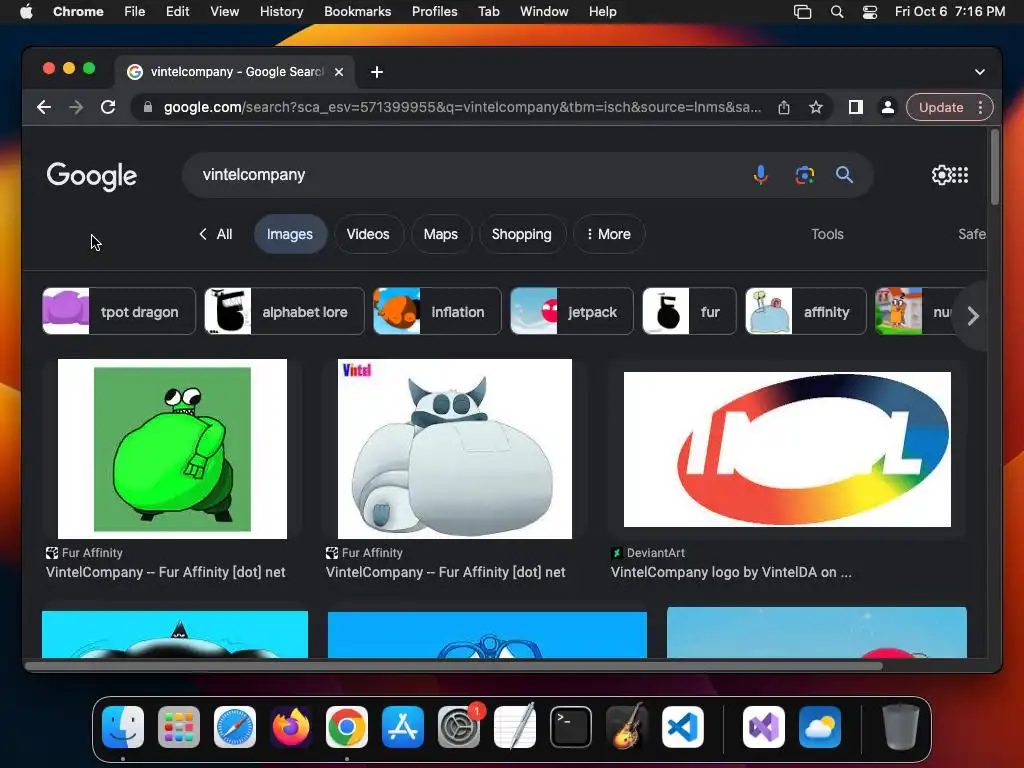The image size is (1024, 768).
Task: Open Visual Studio purple icon in Dock
Action: [x=763, y=727]
